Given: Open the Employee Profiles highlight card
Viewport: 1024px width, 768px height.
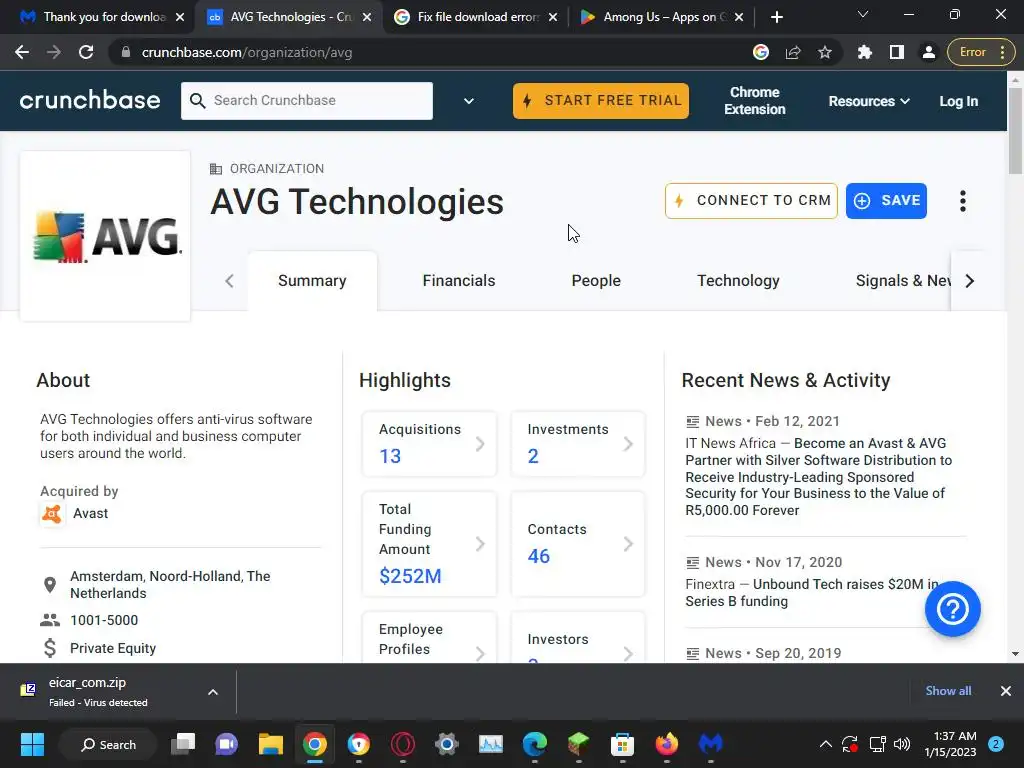Looking at the screenshot, I should point(430,639).
